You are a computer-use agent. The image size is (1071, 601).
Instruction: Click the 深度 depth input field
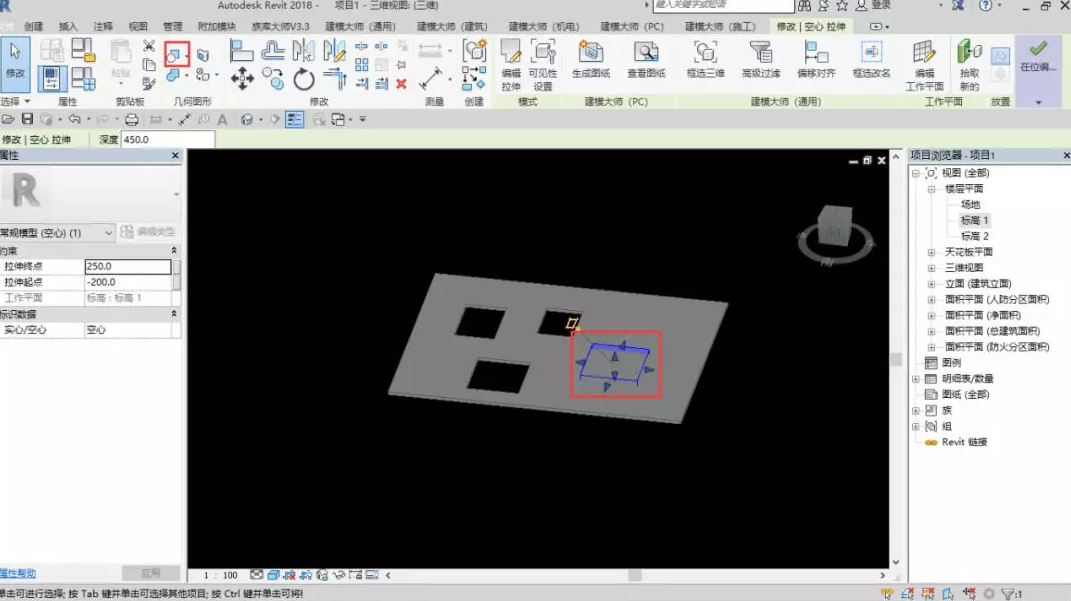[166, 140]
